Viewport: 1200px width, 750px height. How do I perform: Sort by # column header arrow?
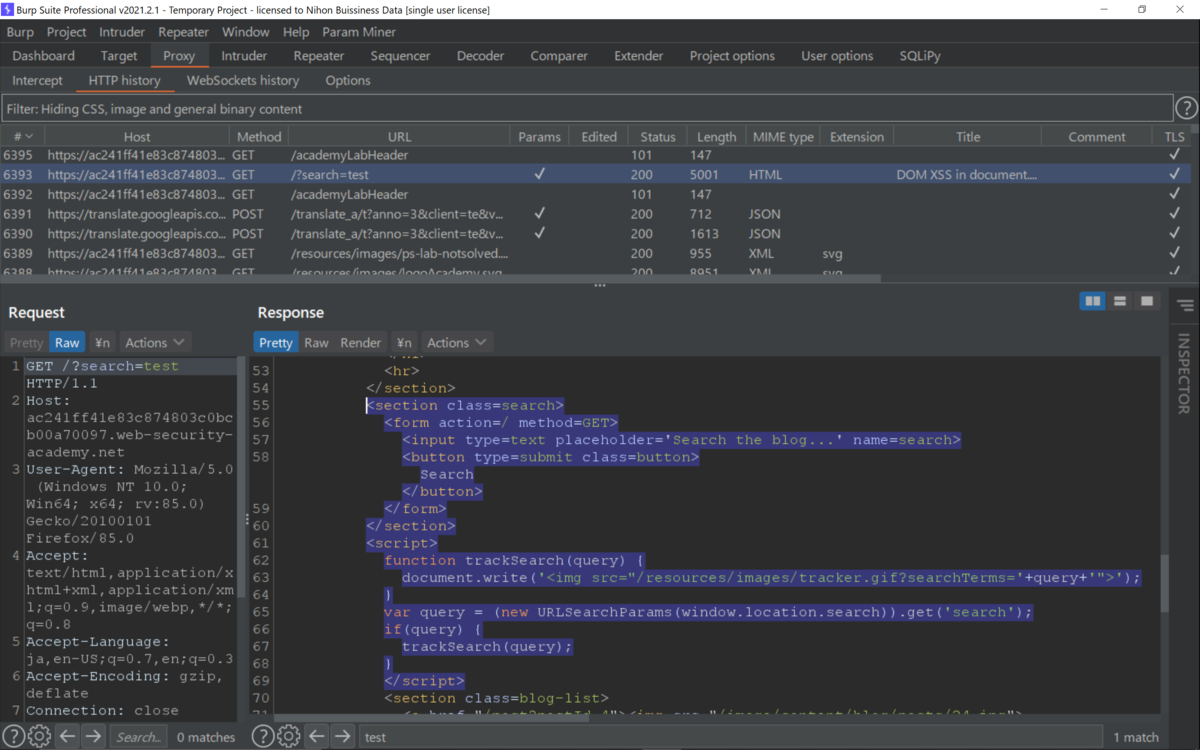29,136
